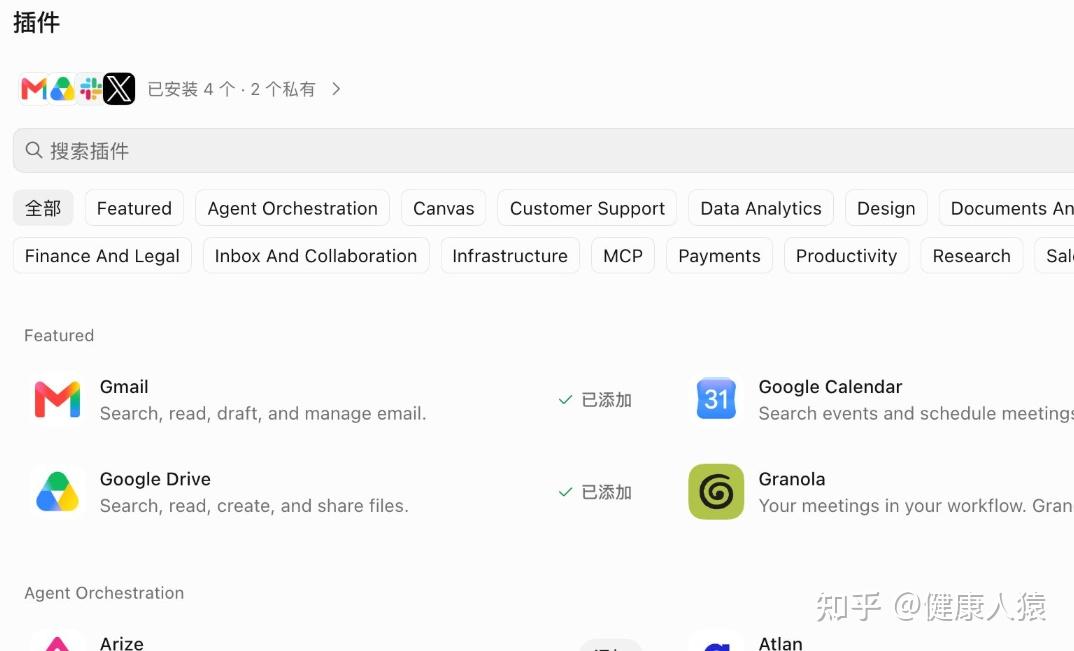This screenshot has height=651, width=1074.
Task: Click the Featured section heading above Gmail
Action: coord(59,335)
